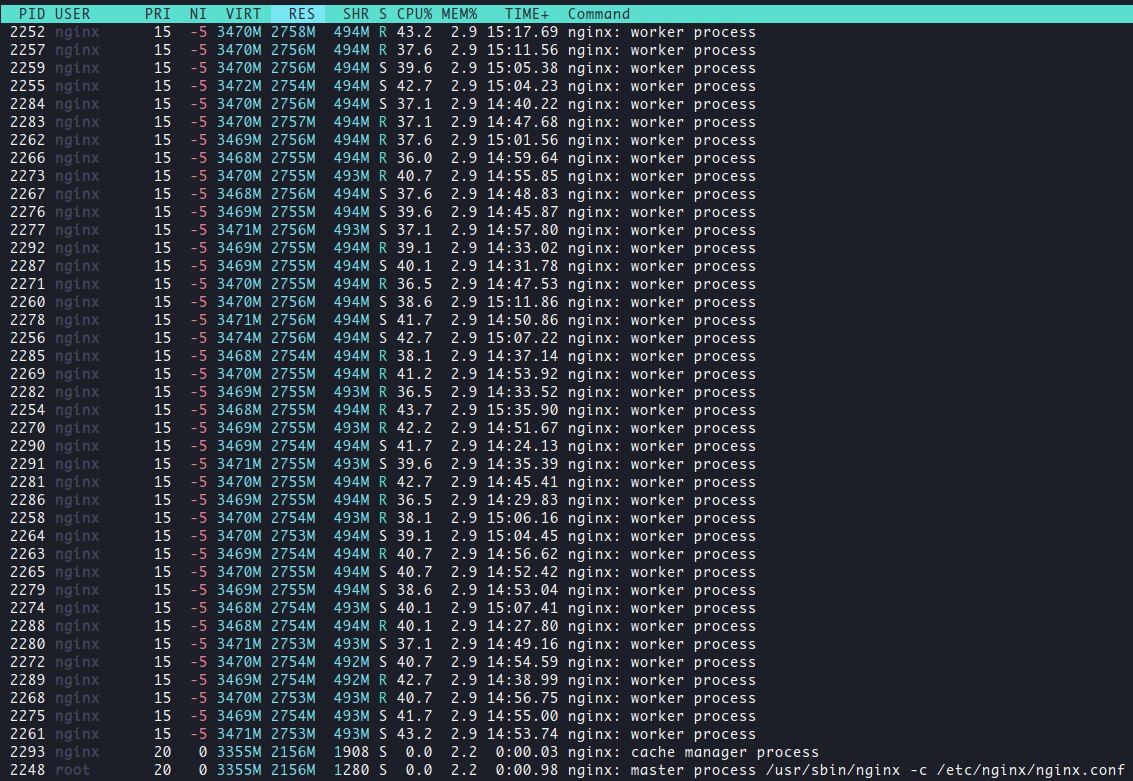This screenshot has width=1133, height=781.
Task: Select process row with PID 2267
Action: click(x=566, y=194)
